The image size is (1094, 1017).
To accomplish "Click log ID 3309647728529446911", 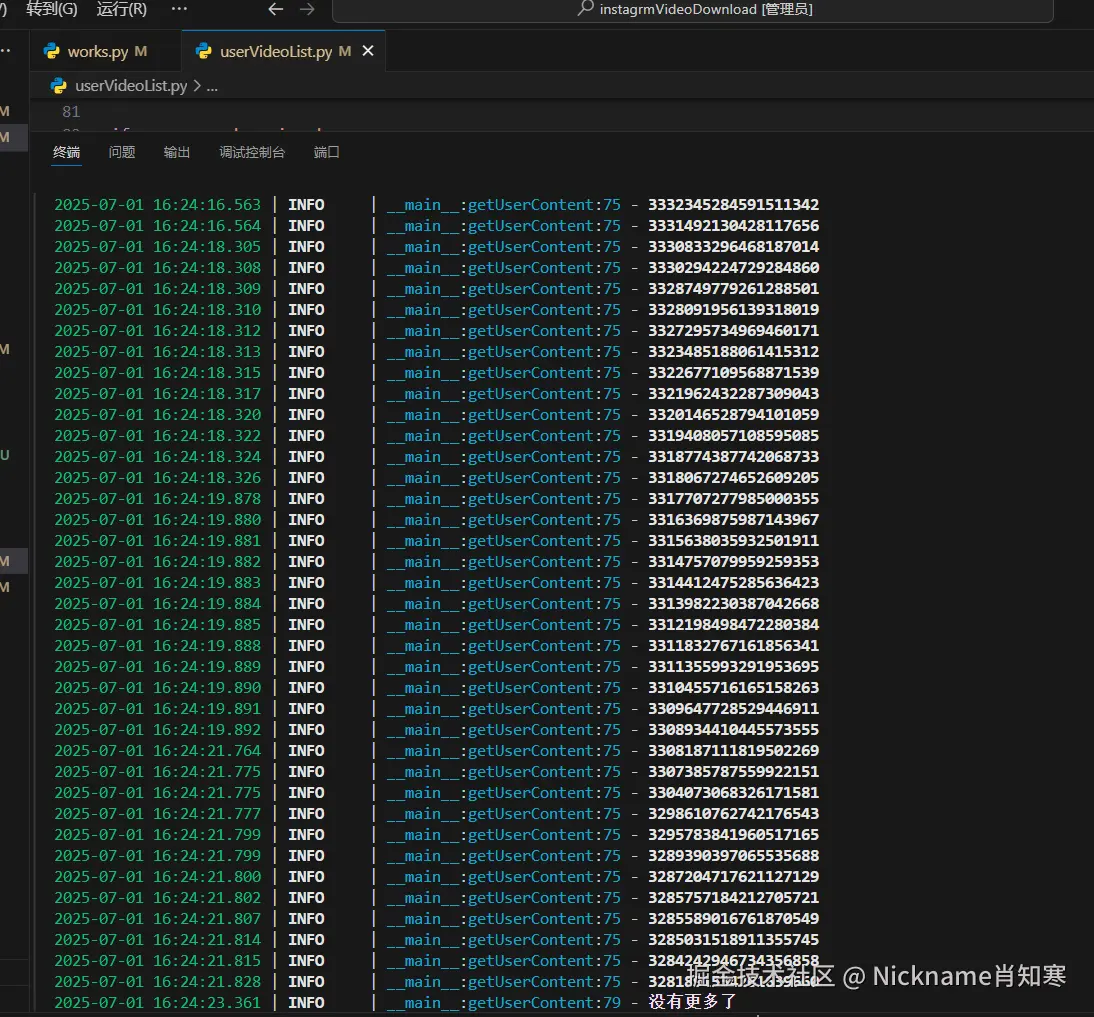I will pyautogui.click(x=733, y=709).
